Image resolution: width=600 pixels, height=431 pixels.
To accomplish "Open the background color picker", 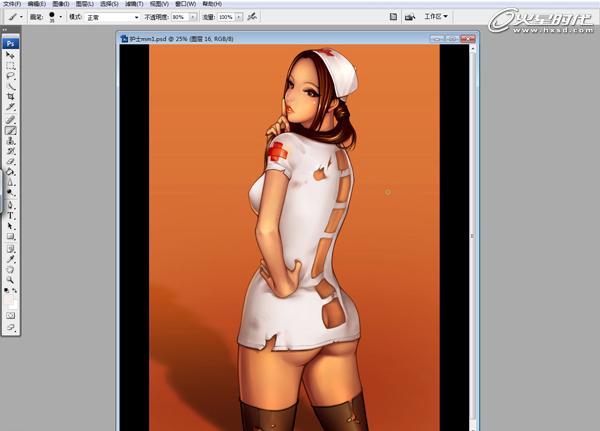I will click(x=13, y=305).
